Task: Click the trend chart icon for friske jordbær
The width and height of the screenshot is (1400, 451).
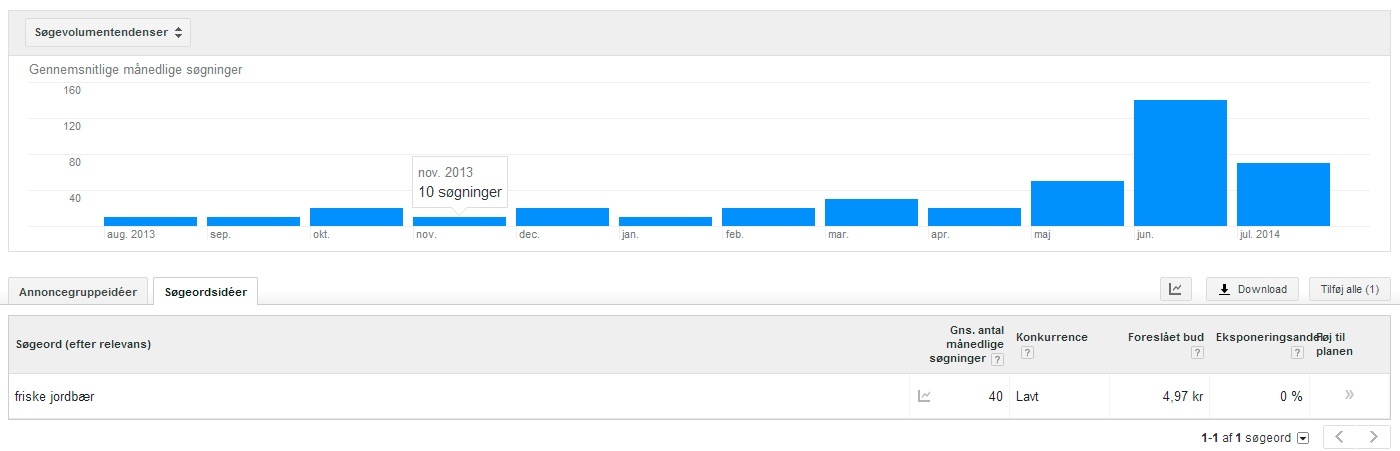Action: (x=924, y=396)
